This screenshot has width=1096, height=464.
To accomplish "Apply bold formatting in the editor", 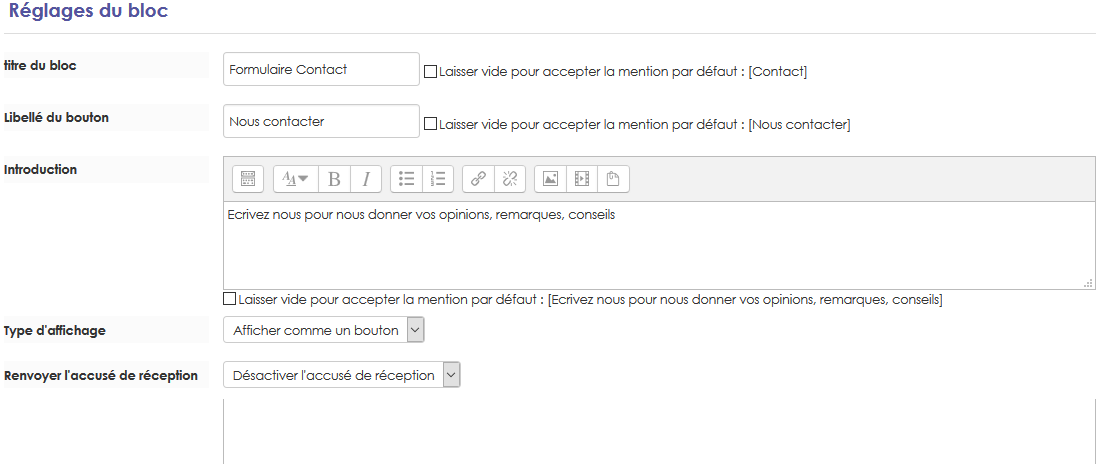I will point(334,179).
